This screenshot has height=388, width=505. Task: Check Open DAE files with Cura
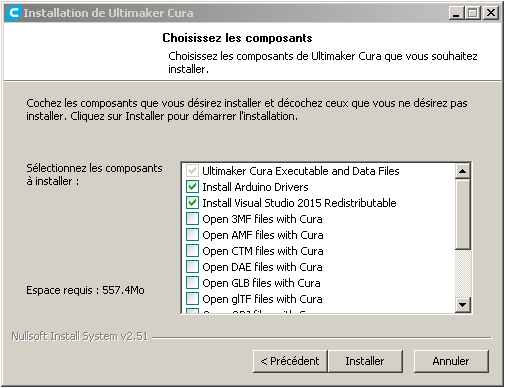(x=192, y=267)
